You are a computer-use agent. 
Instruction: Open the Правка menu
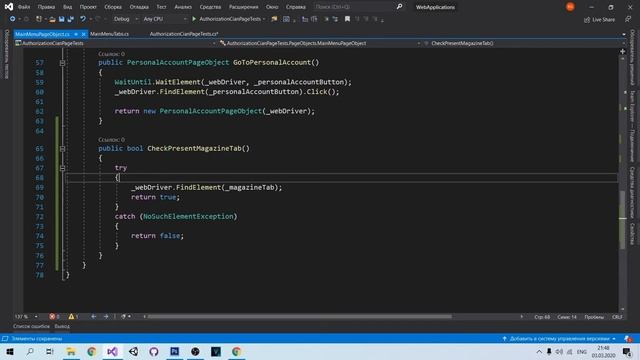pyautogui.click(x=46, y=7)
